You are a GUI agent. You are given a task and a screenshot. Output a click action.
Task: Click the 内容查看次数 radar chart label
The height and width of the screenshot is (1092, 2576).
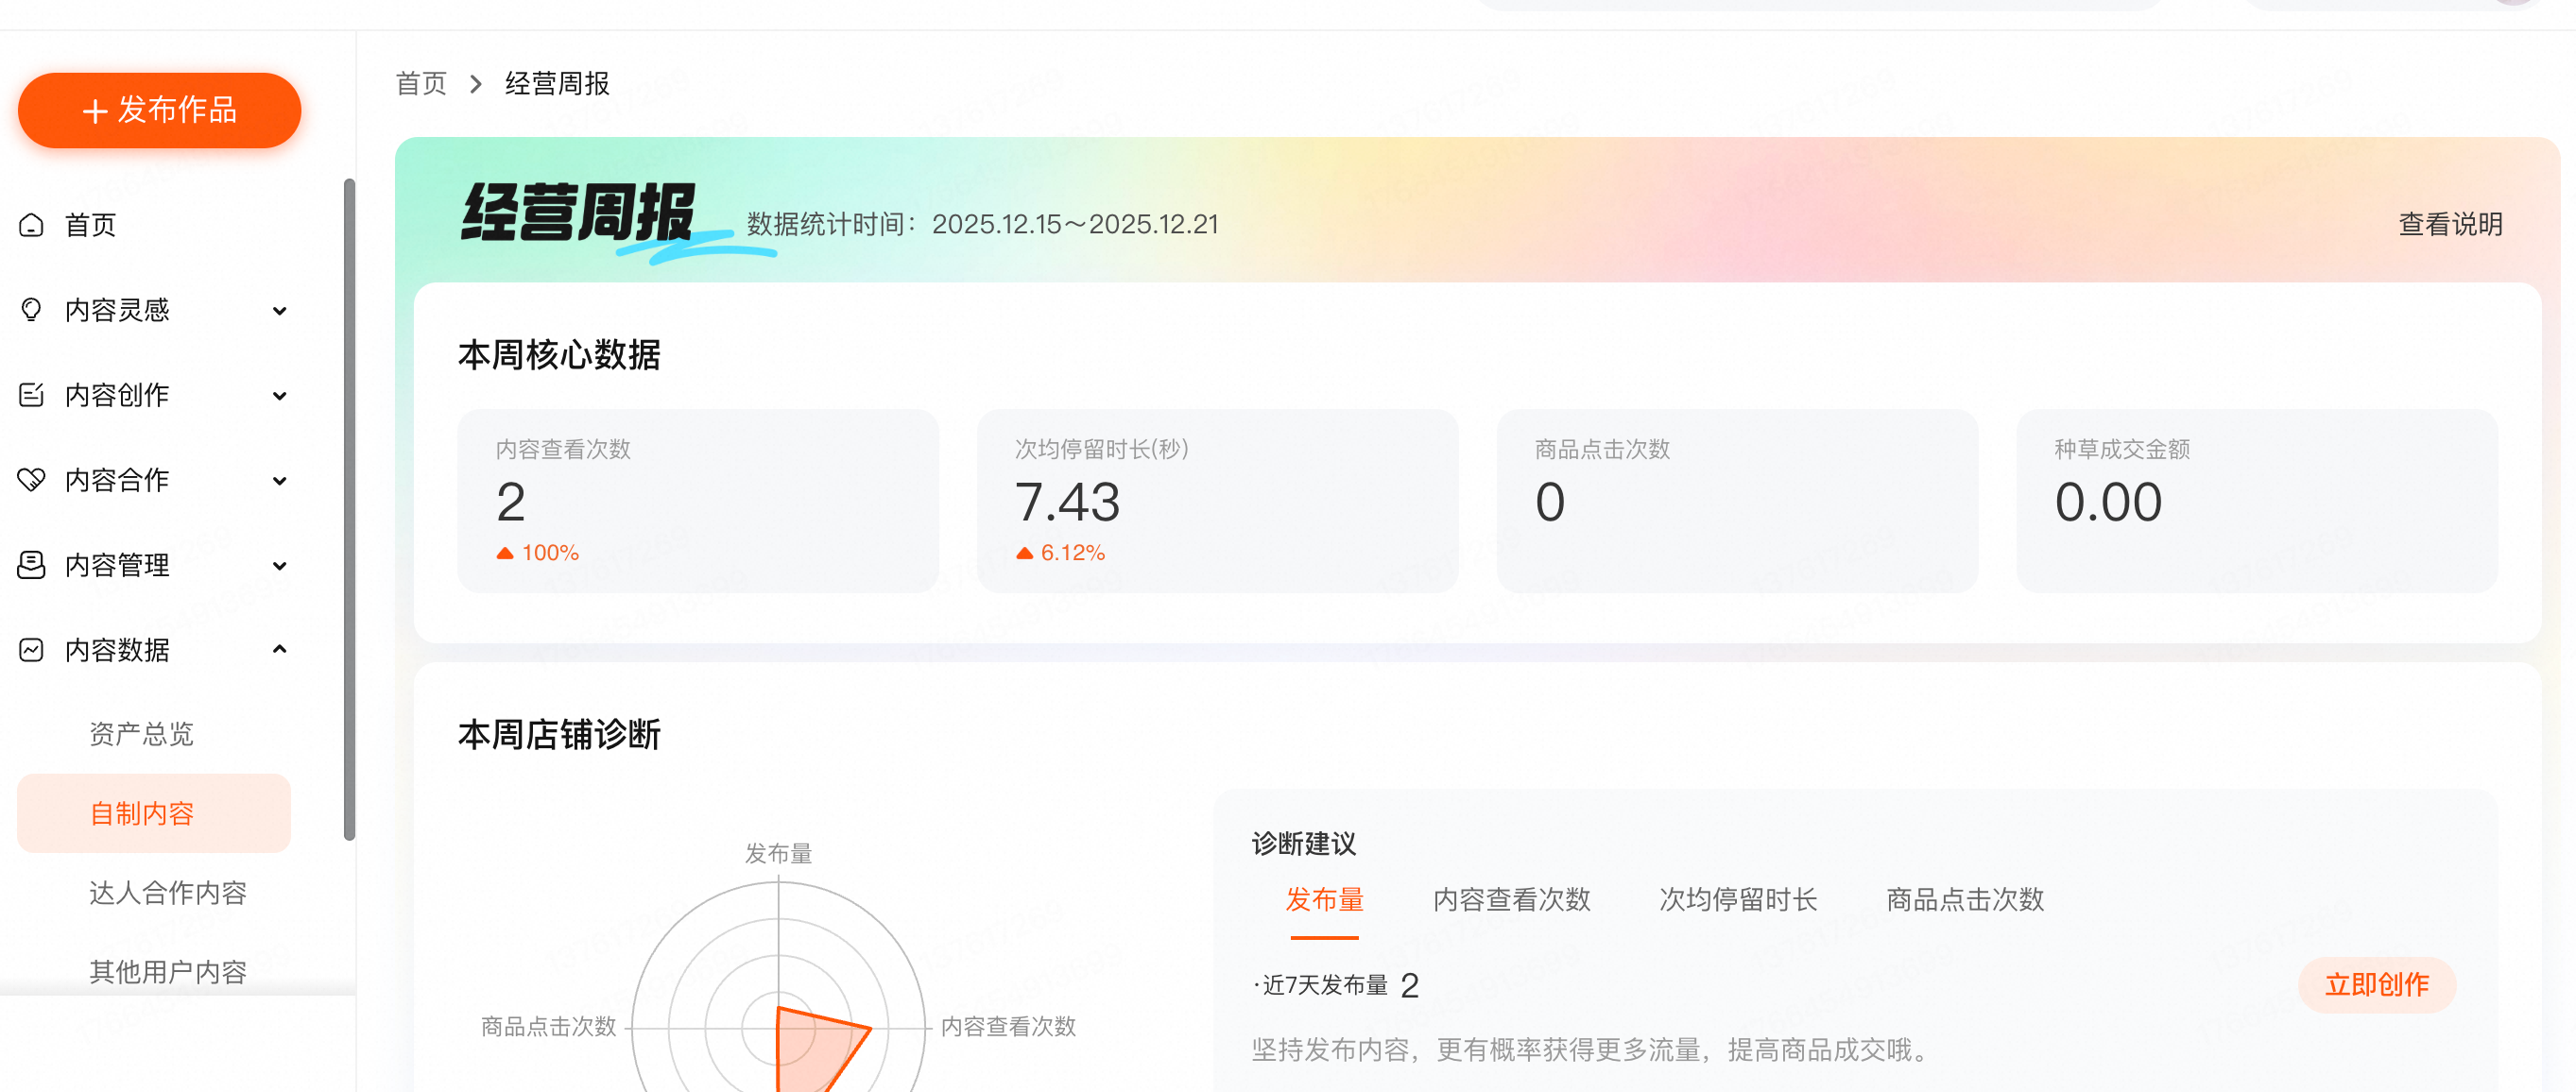pos(1008,1027)
